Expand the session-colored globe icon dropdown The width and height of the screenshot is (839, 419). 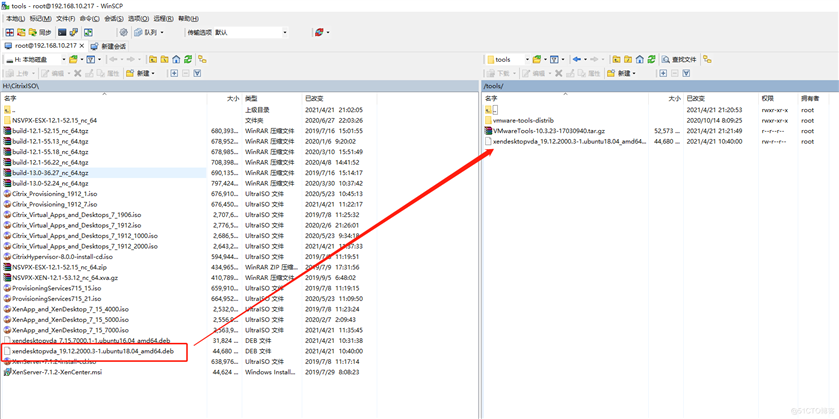coord(327,33)
